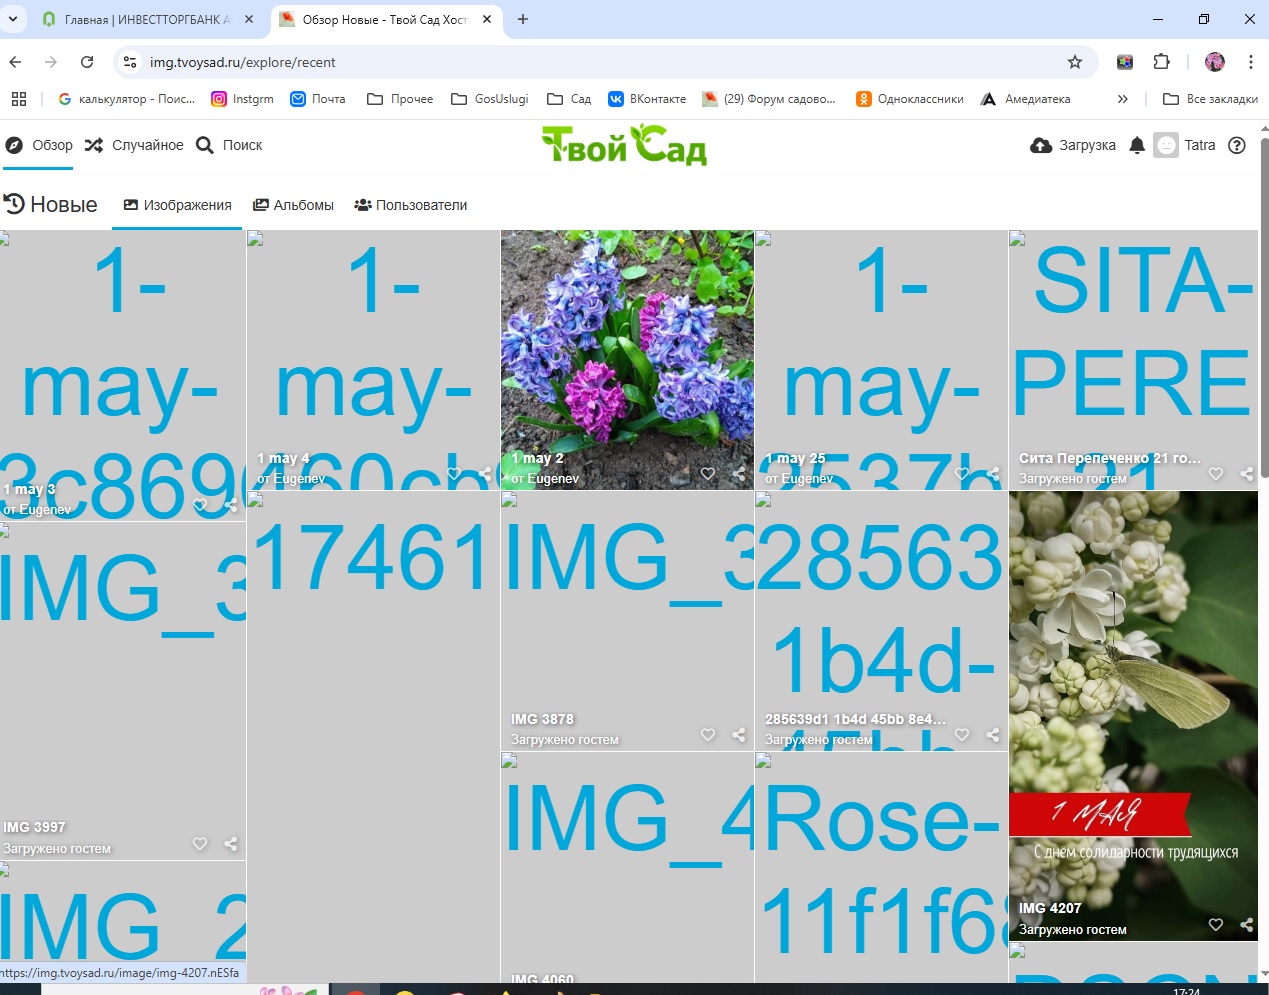Image resolution: width=1269 pixels, height=995 pixels.
Task: Share the IMG 3878 image
Action: (x=739, y=734)
